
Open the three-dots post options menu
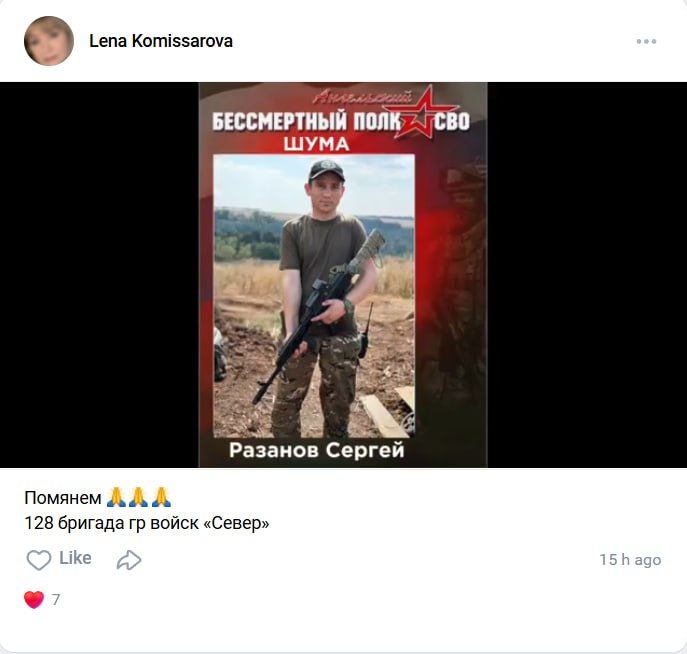[x=646, y=42]
